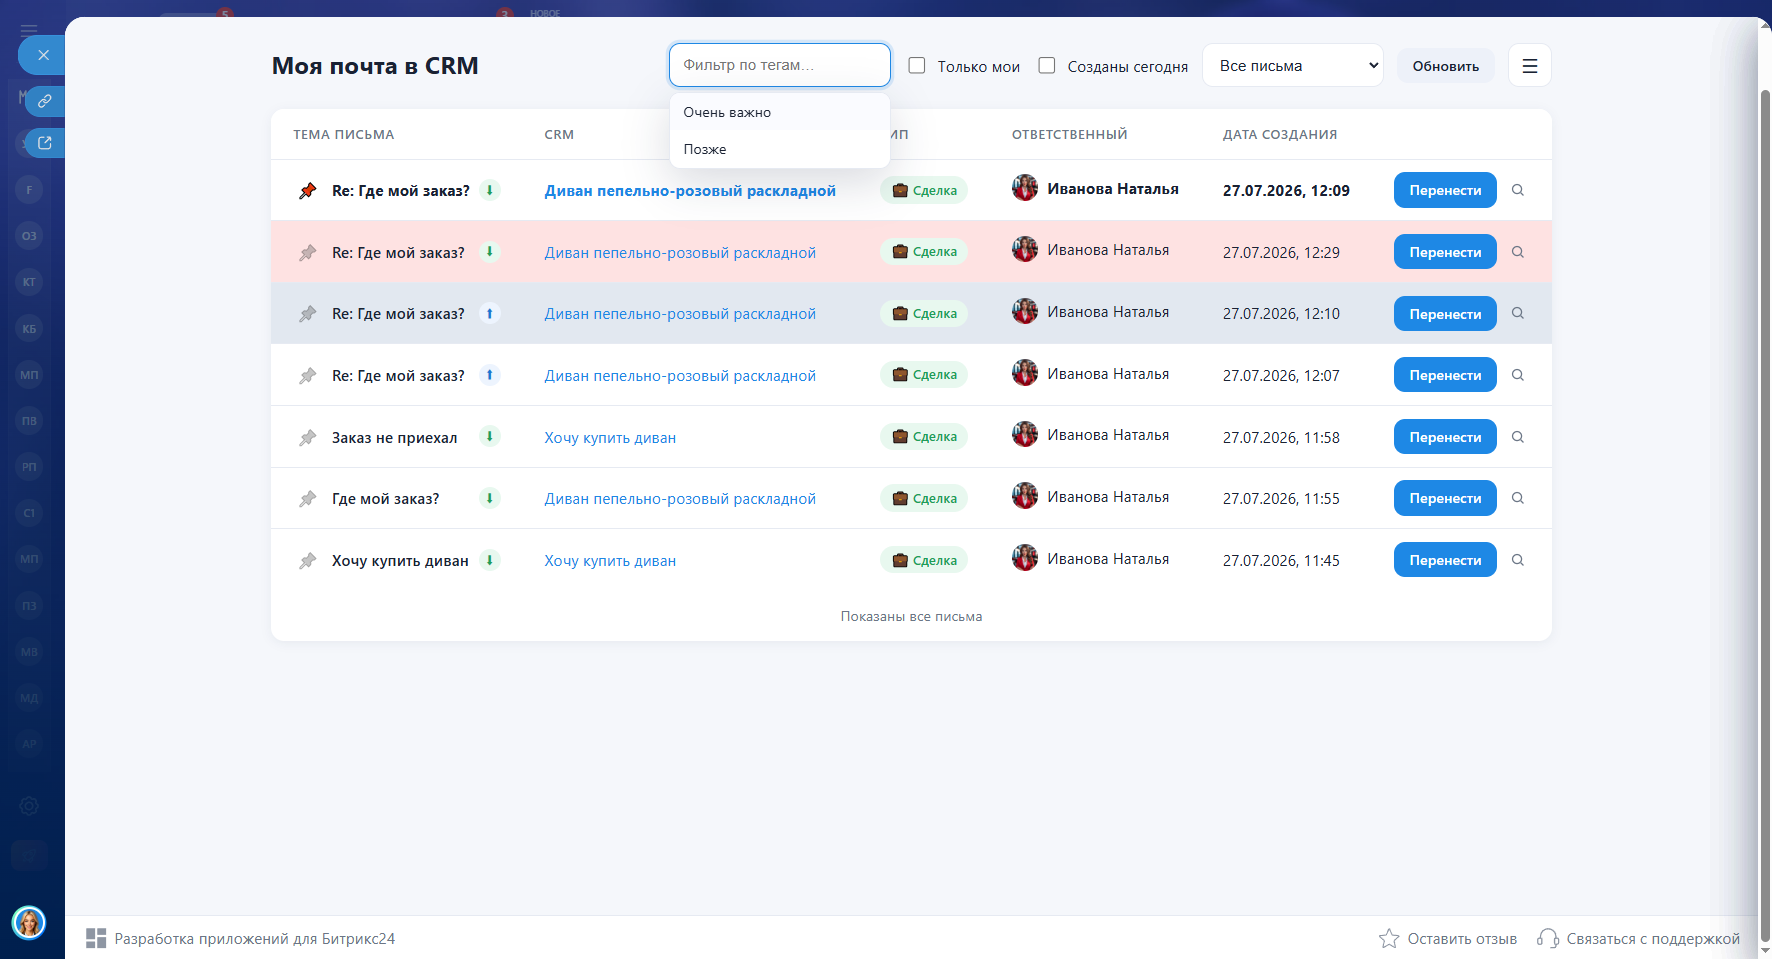
Task: Unpin the first pinned email
Action: pyautogui.click(x=307, y=191)
